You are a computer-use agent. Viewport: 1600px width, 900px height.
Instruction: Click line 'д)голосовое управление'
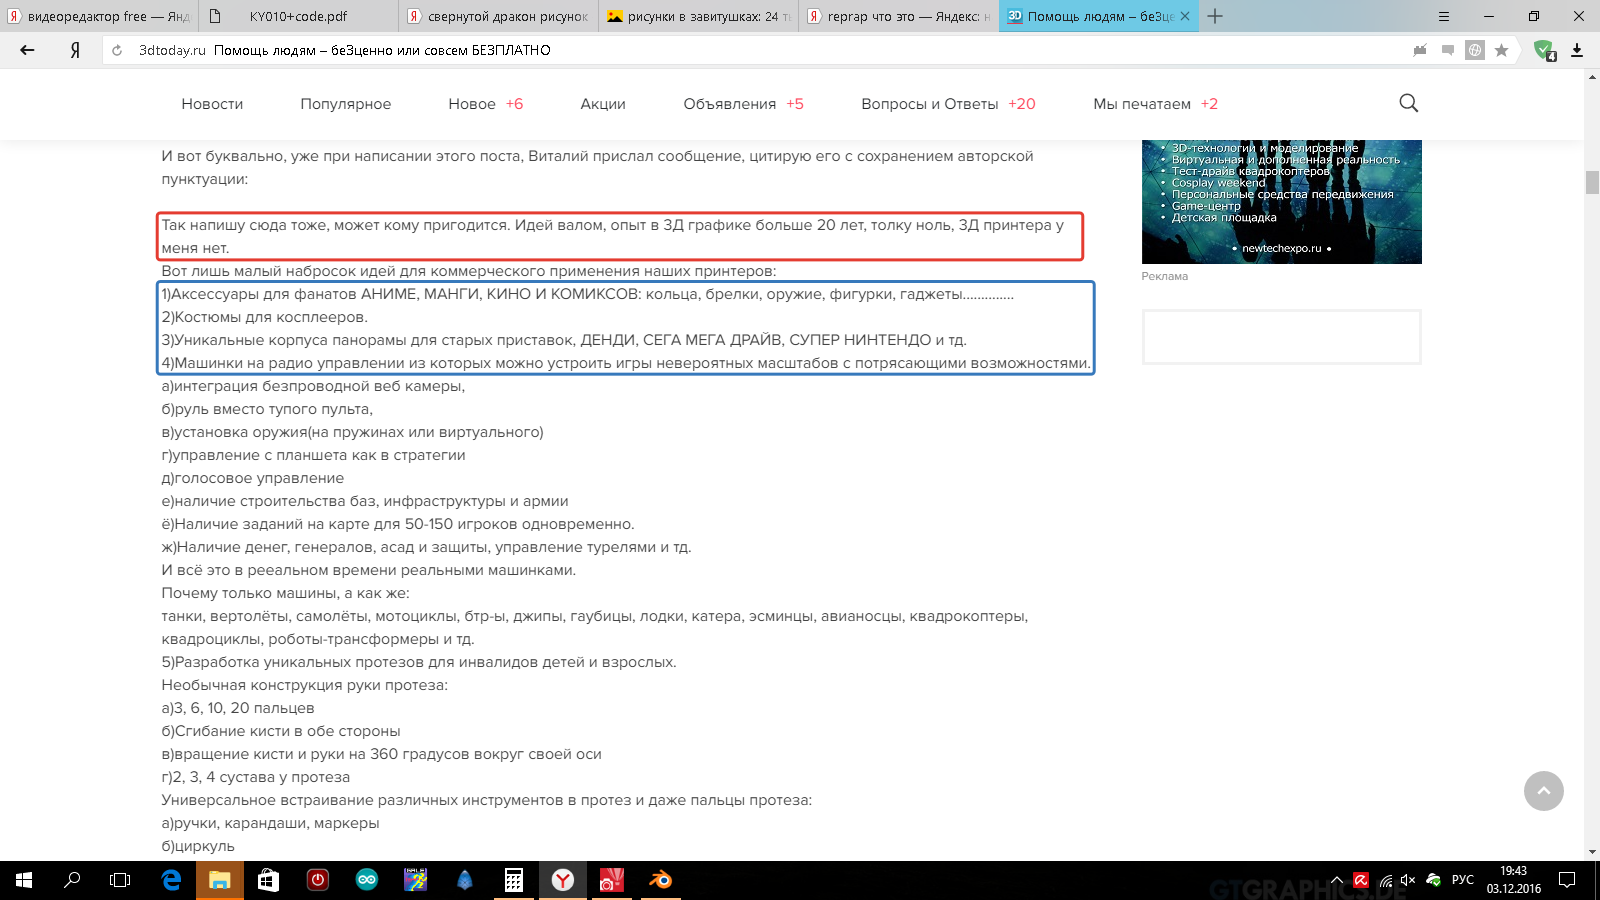point(253,478)
